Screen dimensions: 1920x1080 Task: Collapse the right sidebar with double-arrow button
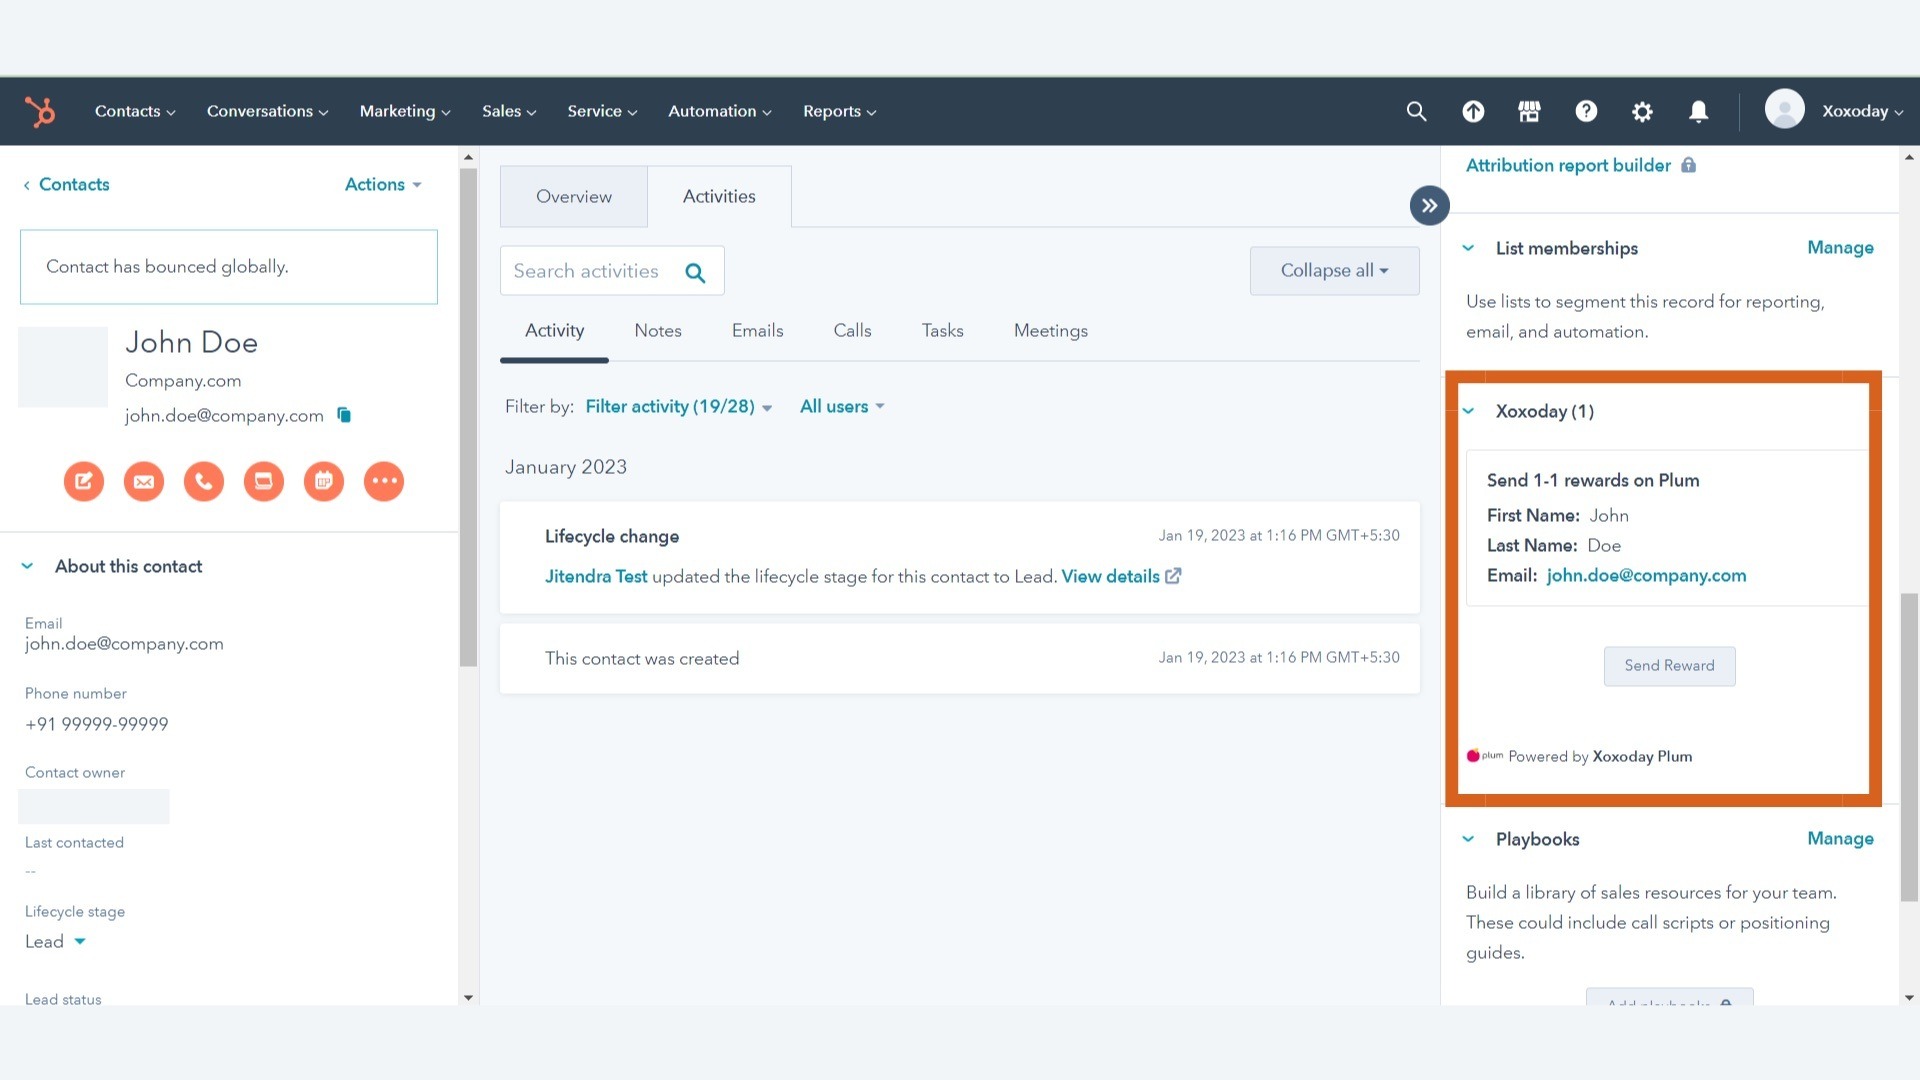click(1430, 205)
